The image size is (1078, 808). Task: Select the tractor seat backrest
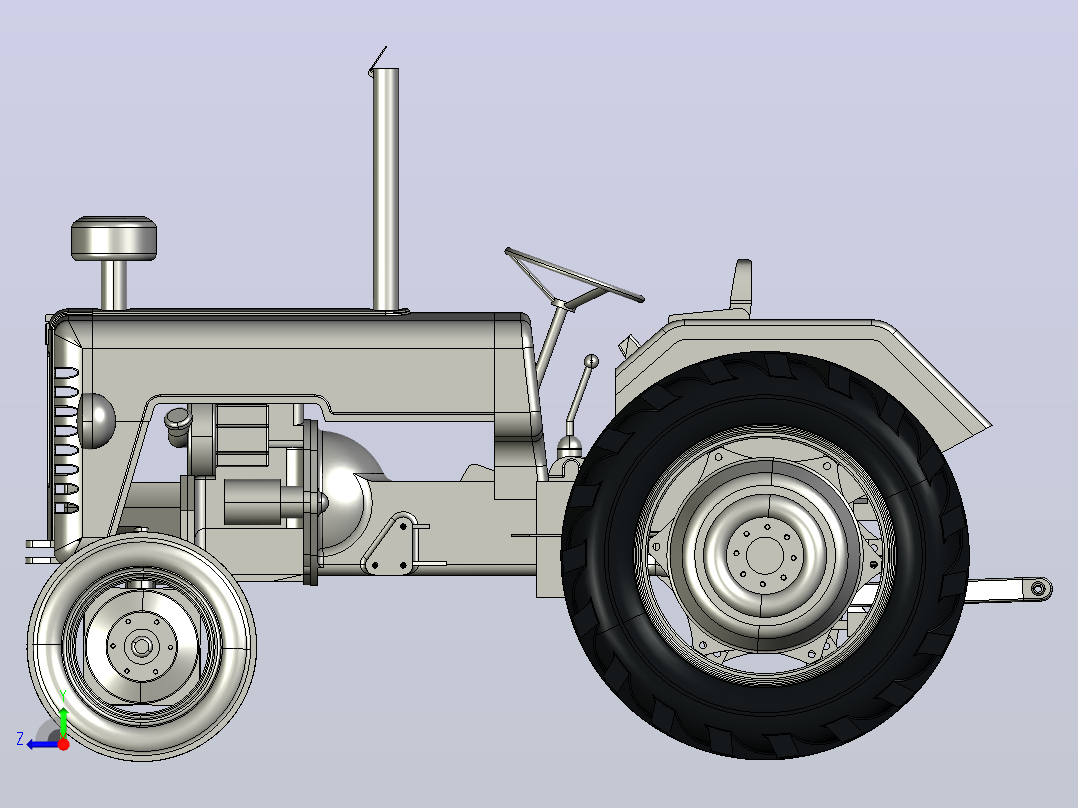[x=740, y=283]
